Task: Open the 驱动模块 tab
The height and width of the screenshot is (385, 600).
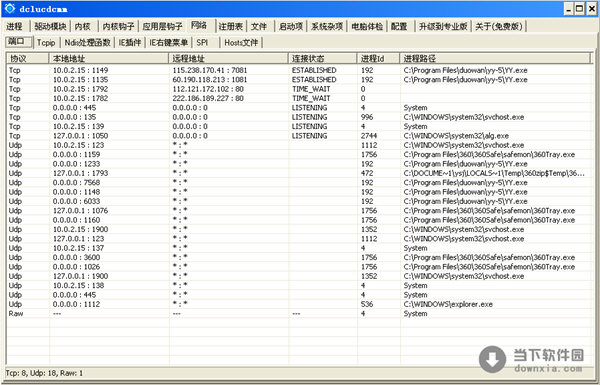Action: pyautogui.click(x=50, y=26)
